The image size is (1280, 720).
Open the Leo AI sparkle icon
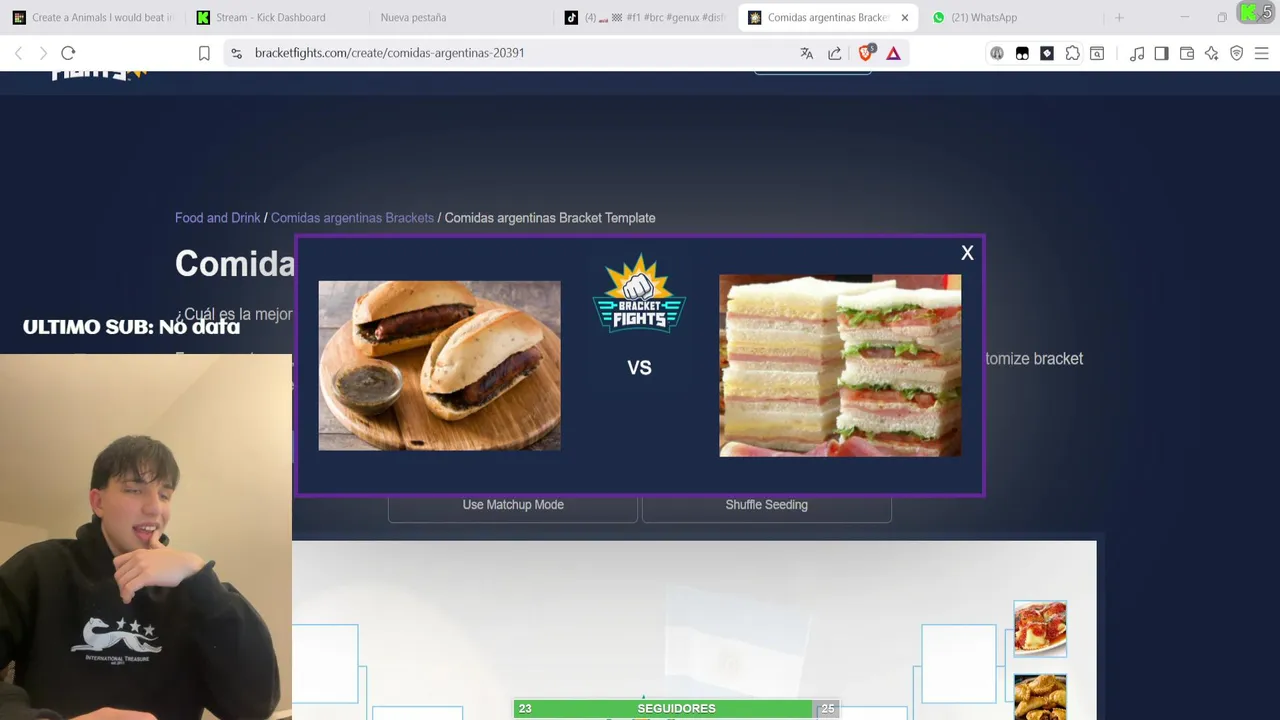[x=1212, y=53]
